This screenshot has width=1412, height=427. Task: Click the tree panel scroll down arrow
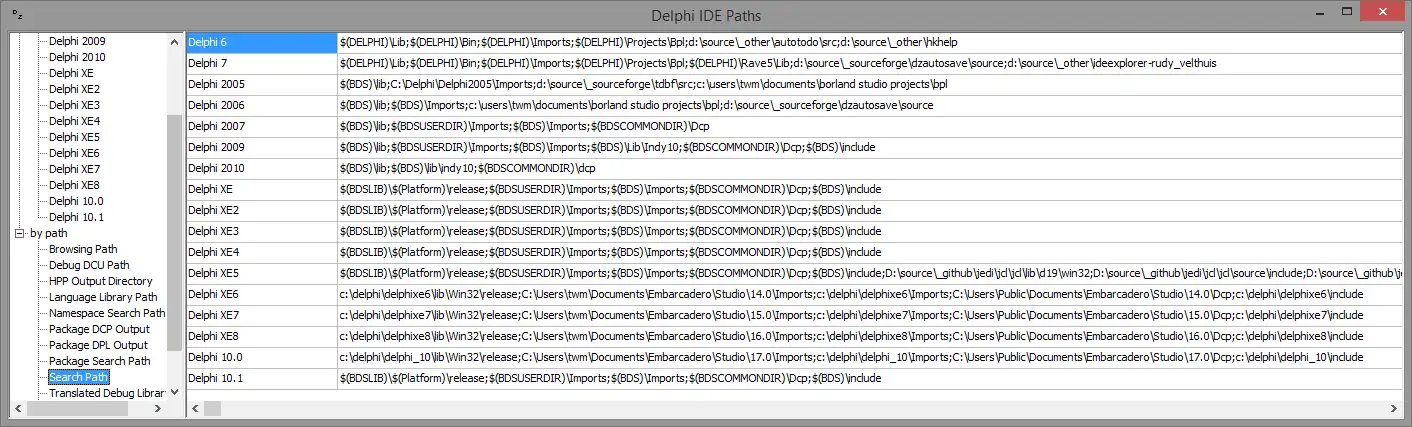pos(175,393)
